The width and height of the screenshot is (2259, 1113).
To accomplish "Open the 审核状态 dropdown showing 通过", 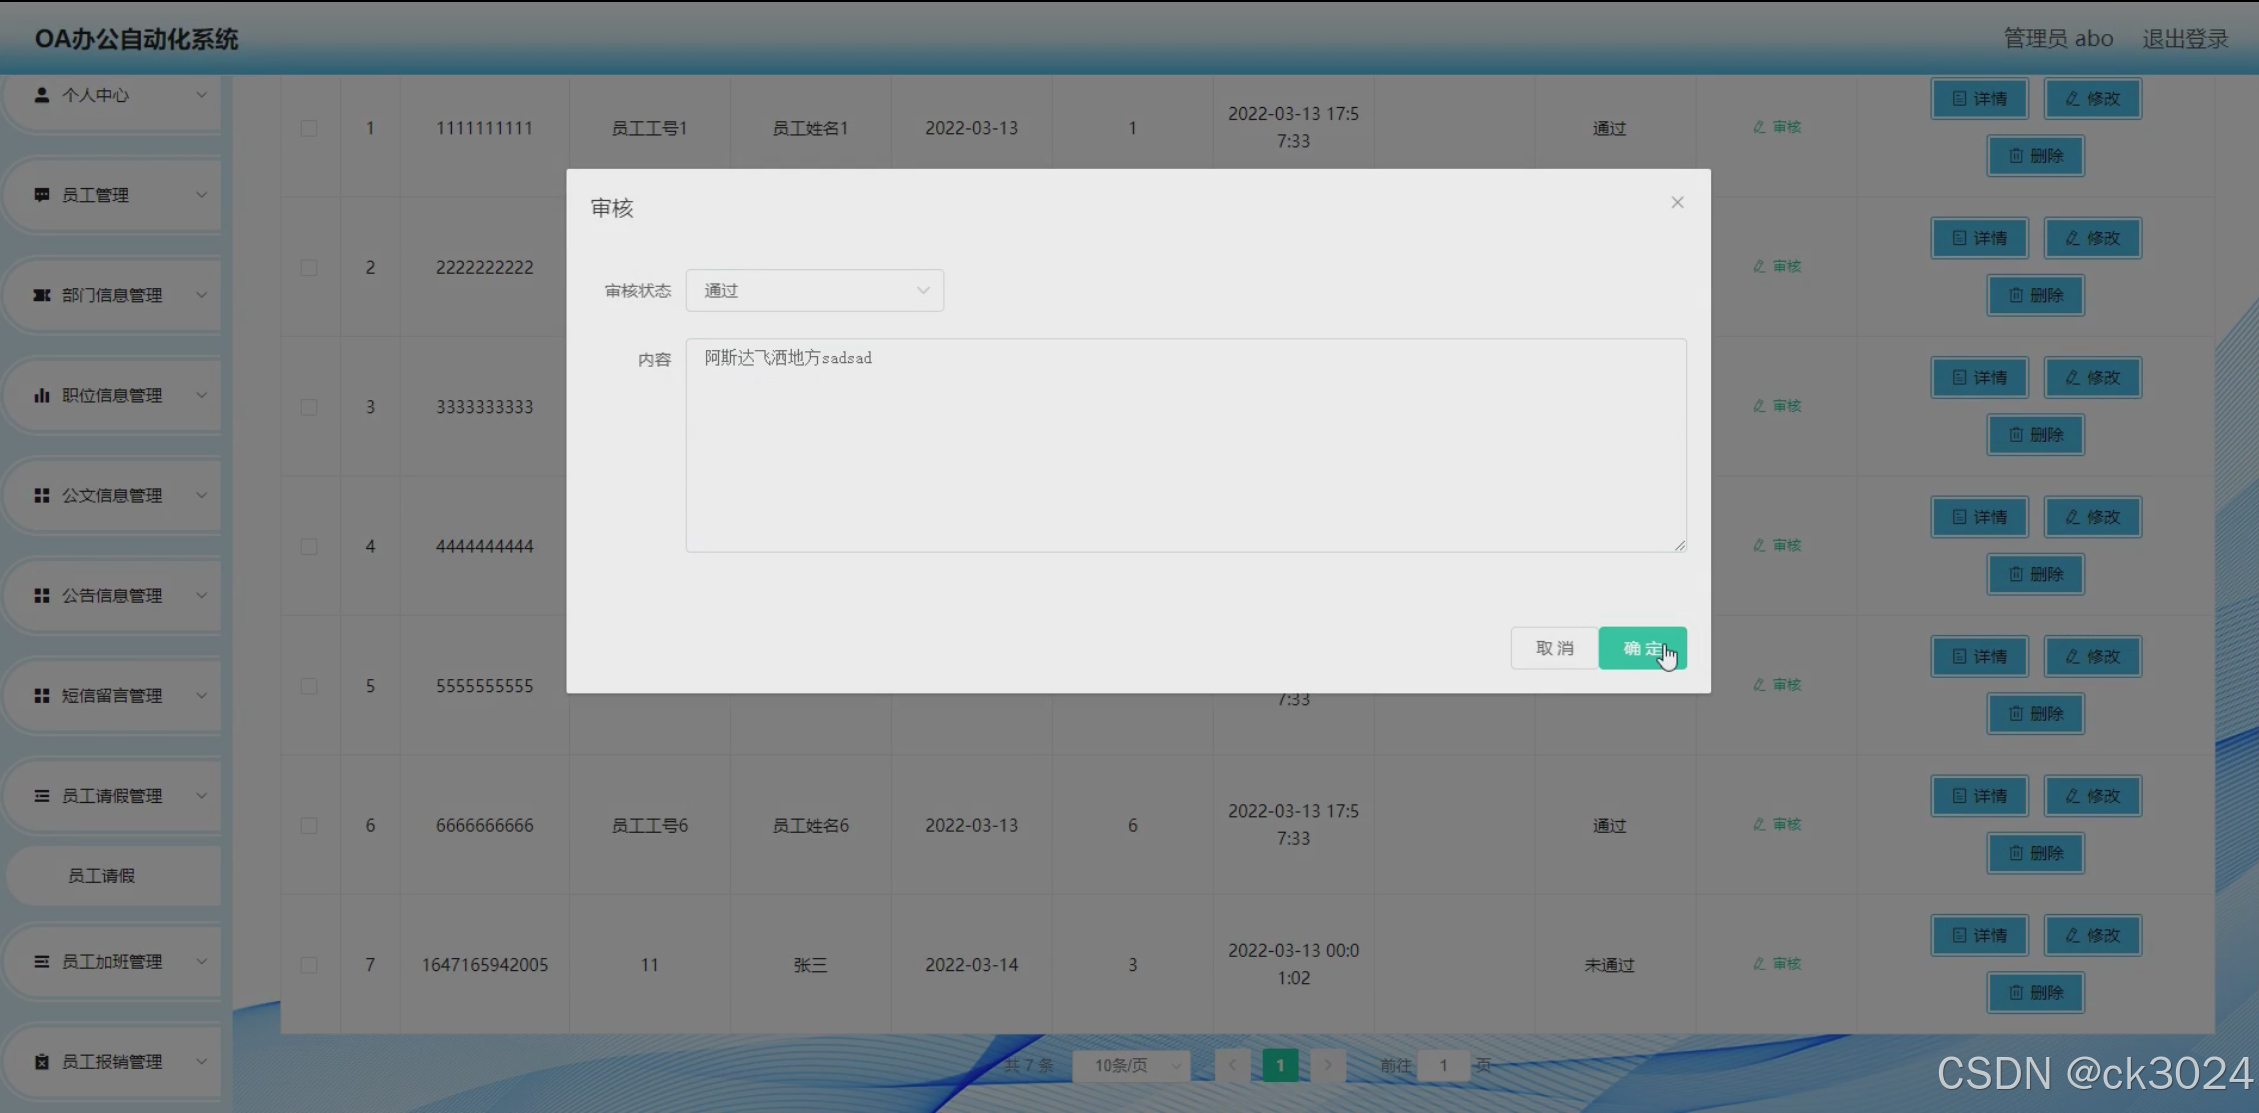I will [814, 290].
